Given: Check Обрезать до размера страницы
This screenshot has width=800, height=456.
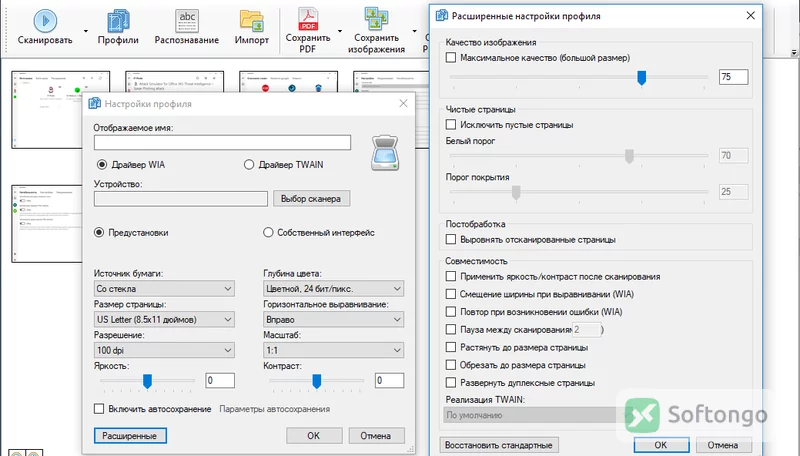Looking at the screenshot, I should point(451,365).
